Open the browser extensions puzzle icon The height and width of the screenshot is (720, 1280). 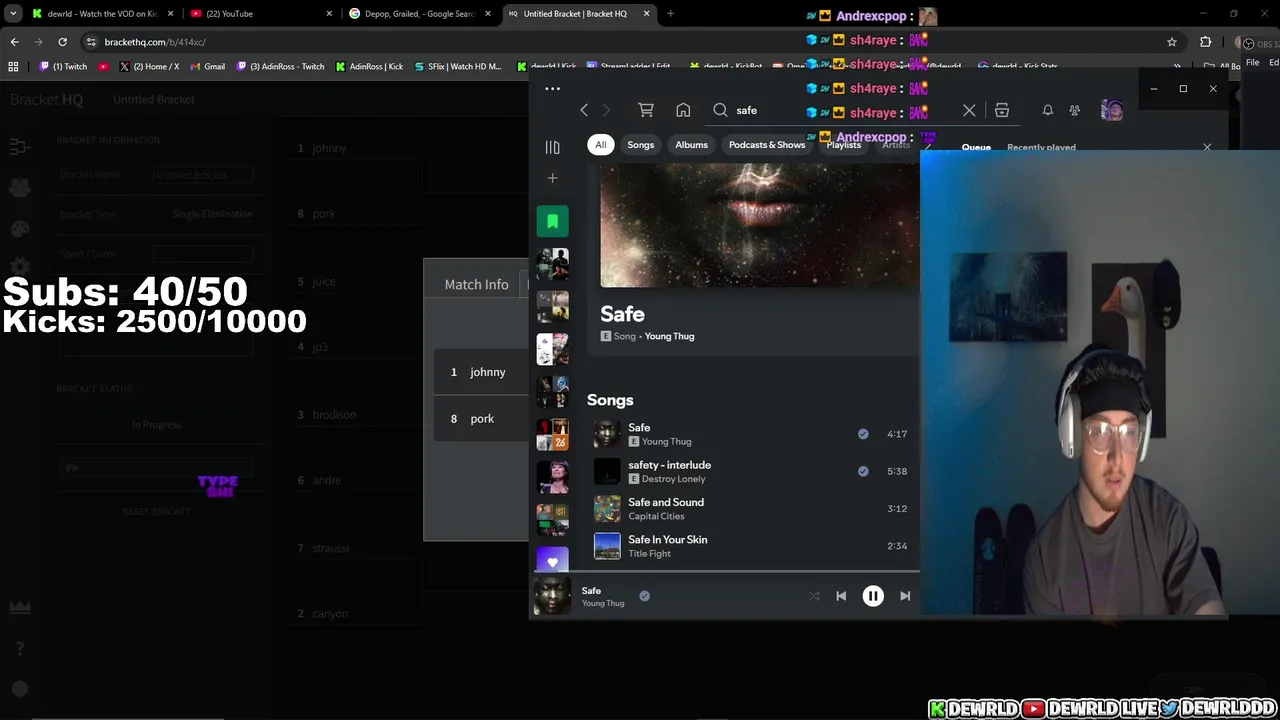[1205, 42]
